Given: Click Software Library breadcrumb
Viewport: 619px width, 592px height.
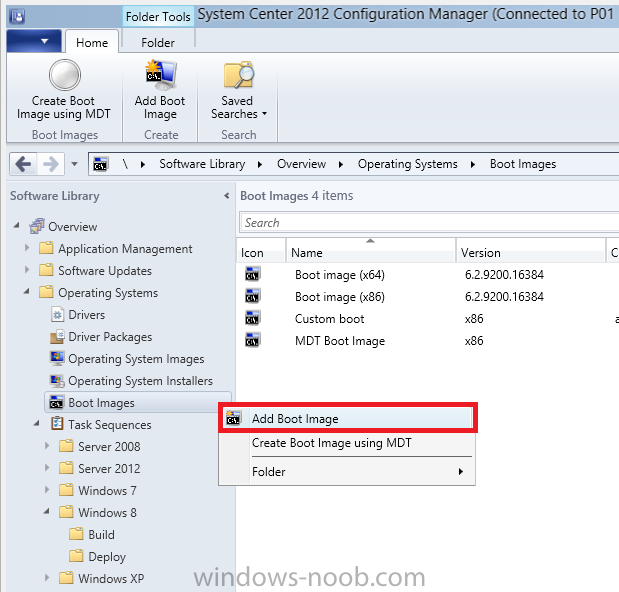Looking at the screenshot, I should [x=202, y=164].
